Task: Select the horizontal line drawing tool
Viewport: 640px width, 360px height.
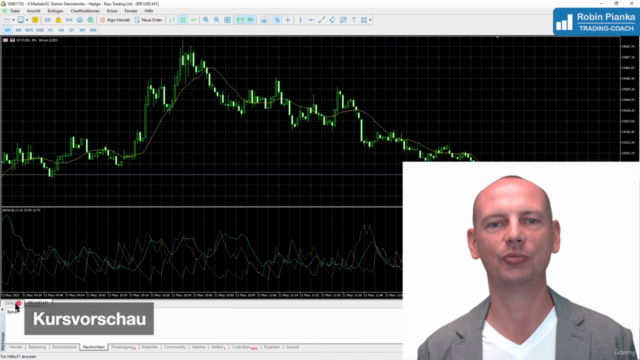Action: pos(311,20)
